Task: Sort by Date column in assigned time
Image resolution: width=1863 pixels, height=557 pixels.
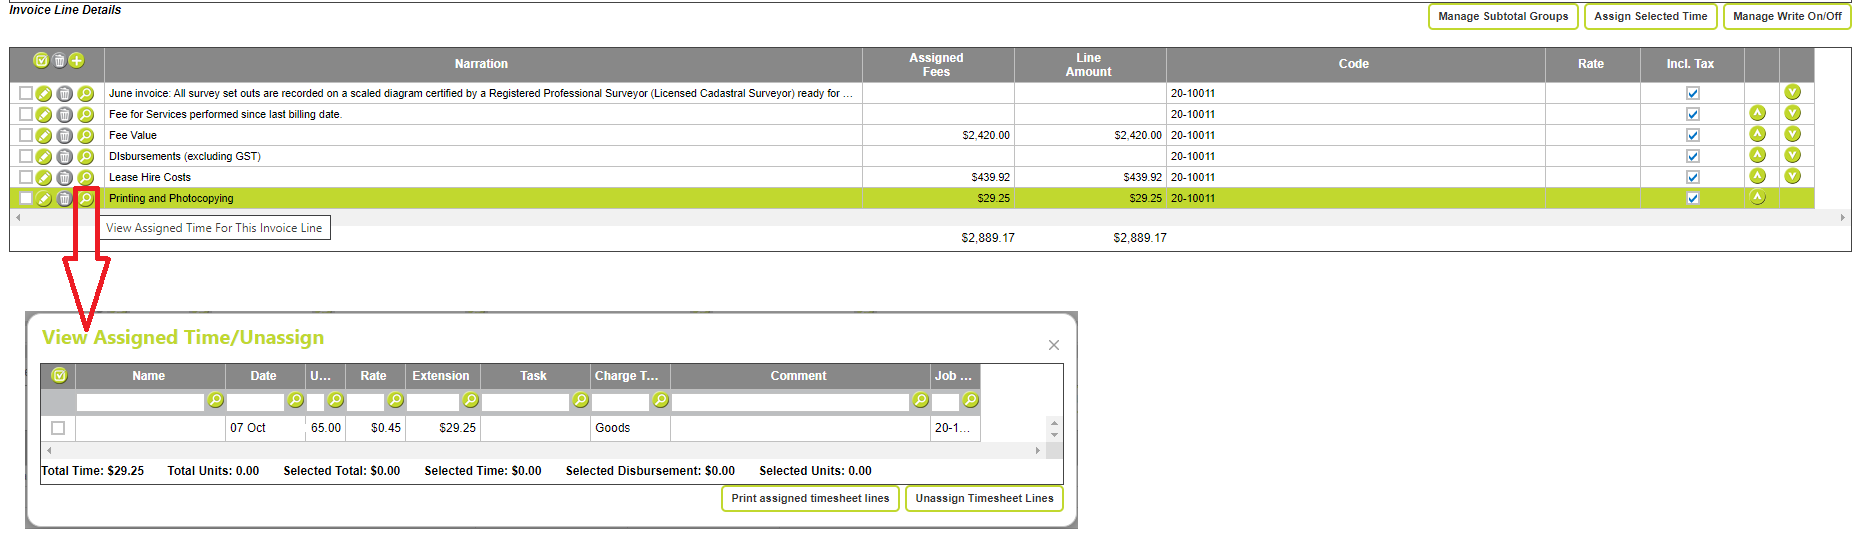Action: [x=263, y=376]
